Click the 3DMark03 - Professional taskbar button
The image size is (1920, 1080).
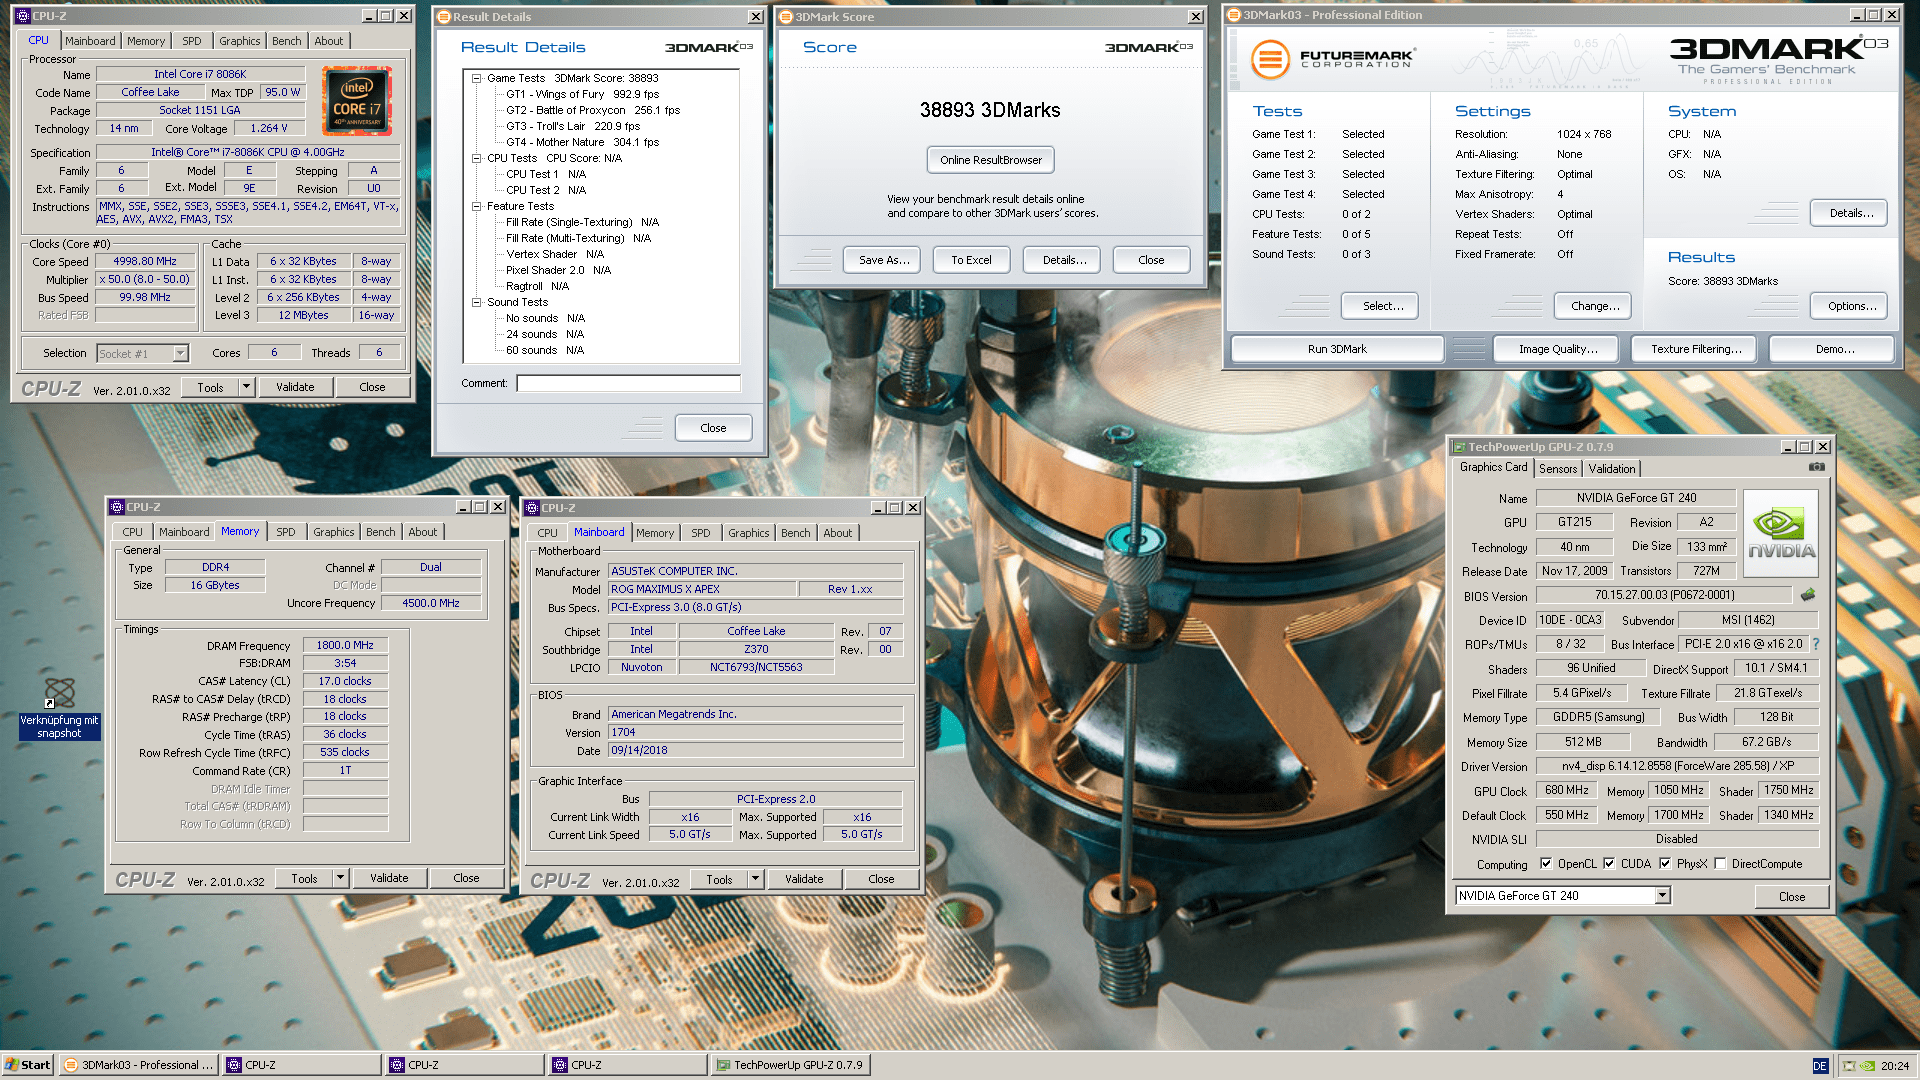139,1065
